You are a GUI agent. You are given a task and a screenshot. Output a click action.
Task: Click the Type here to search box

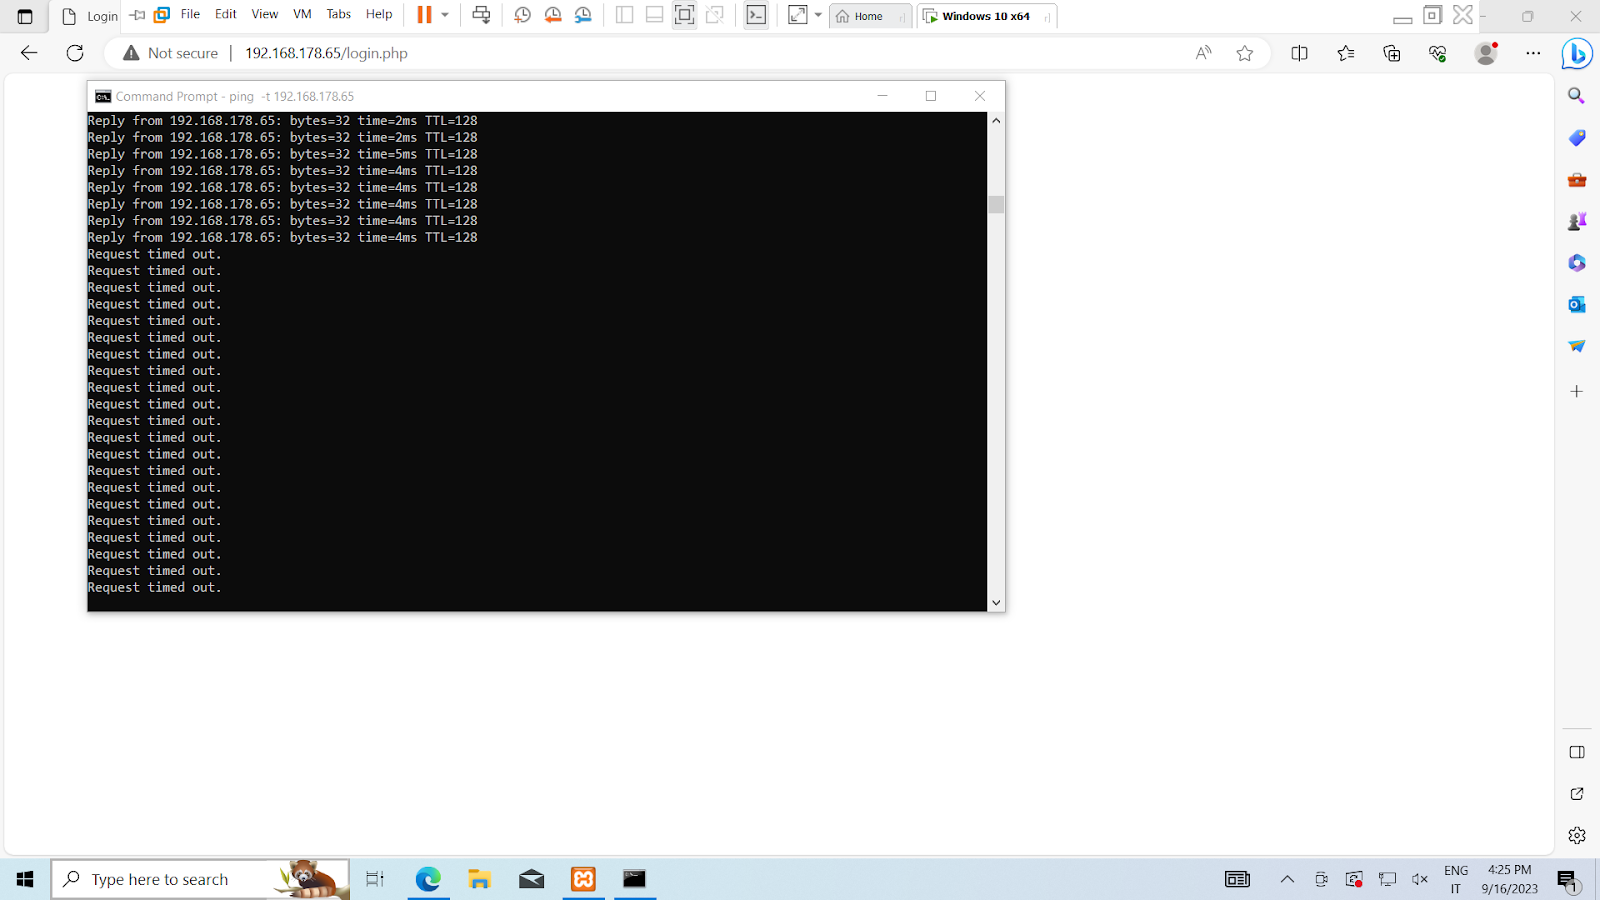200,879
